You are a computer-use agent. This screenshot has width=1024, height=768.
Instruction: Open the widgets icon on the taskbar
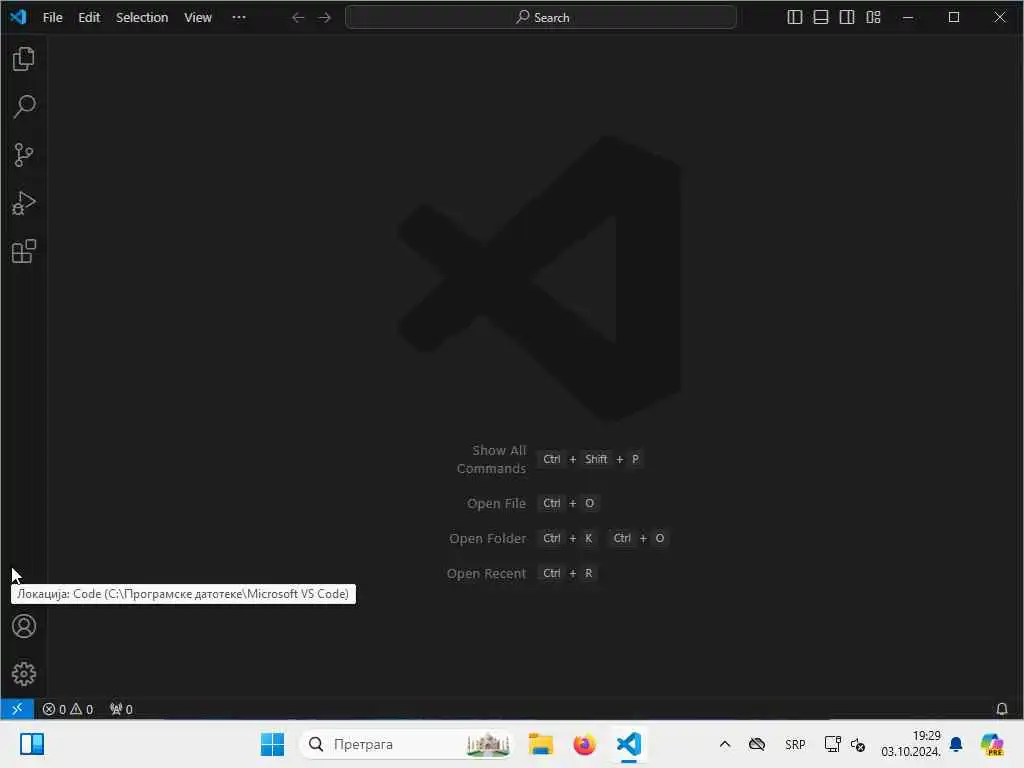[x=32, y=744]
